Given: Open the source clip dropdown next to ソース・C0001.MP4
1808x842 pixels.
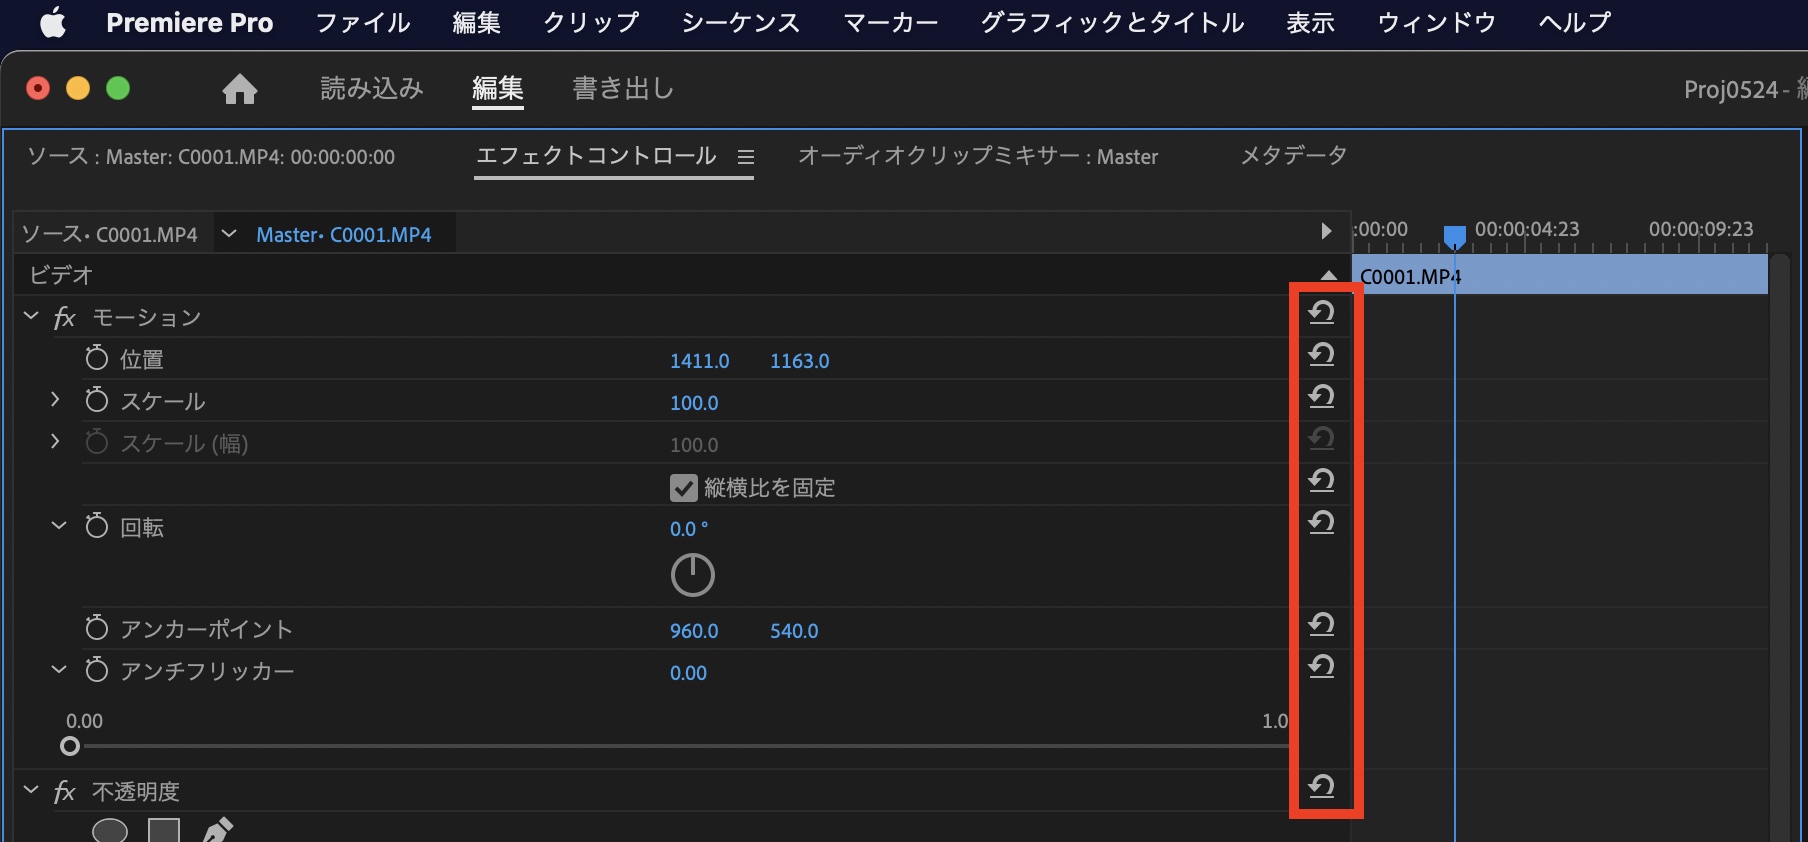Looking at the screenshot, I should pos(229,234).
